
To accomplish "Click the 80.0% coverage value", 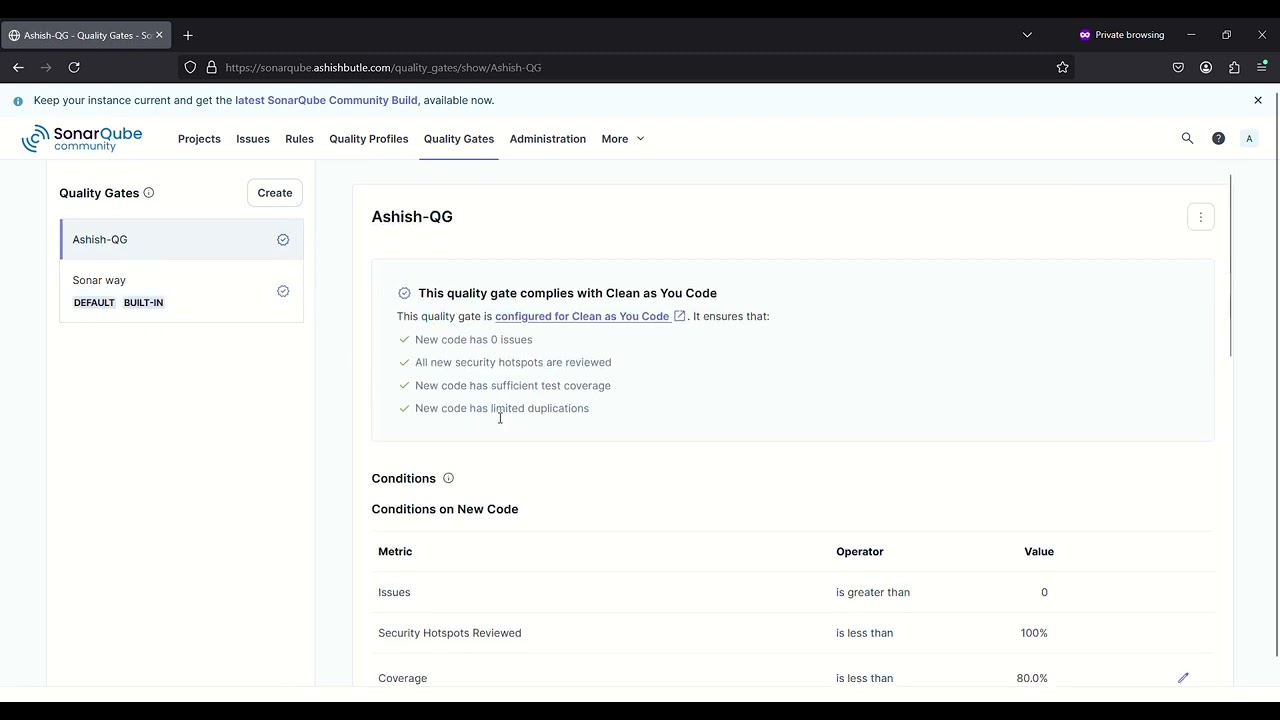I will pos(1032,678).
